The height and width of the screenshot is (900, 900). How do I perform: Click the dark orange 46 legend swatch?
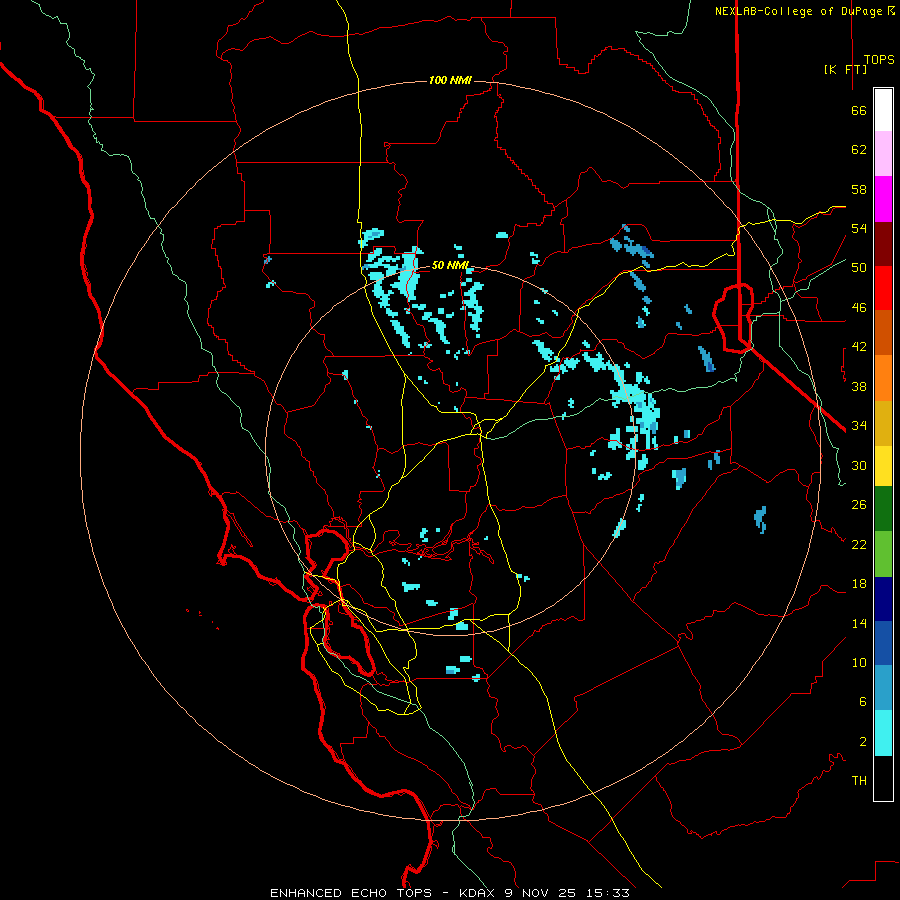[x=883, y=332]
